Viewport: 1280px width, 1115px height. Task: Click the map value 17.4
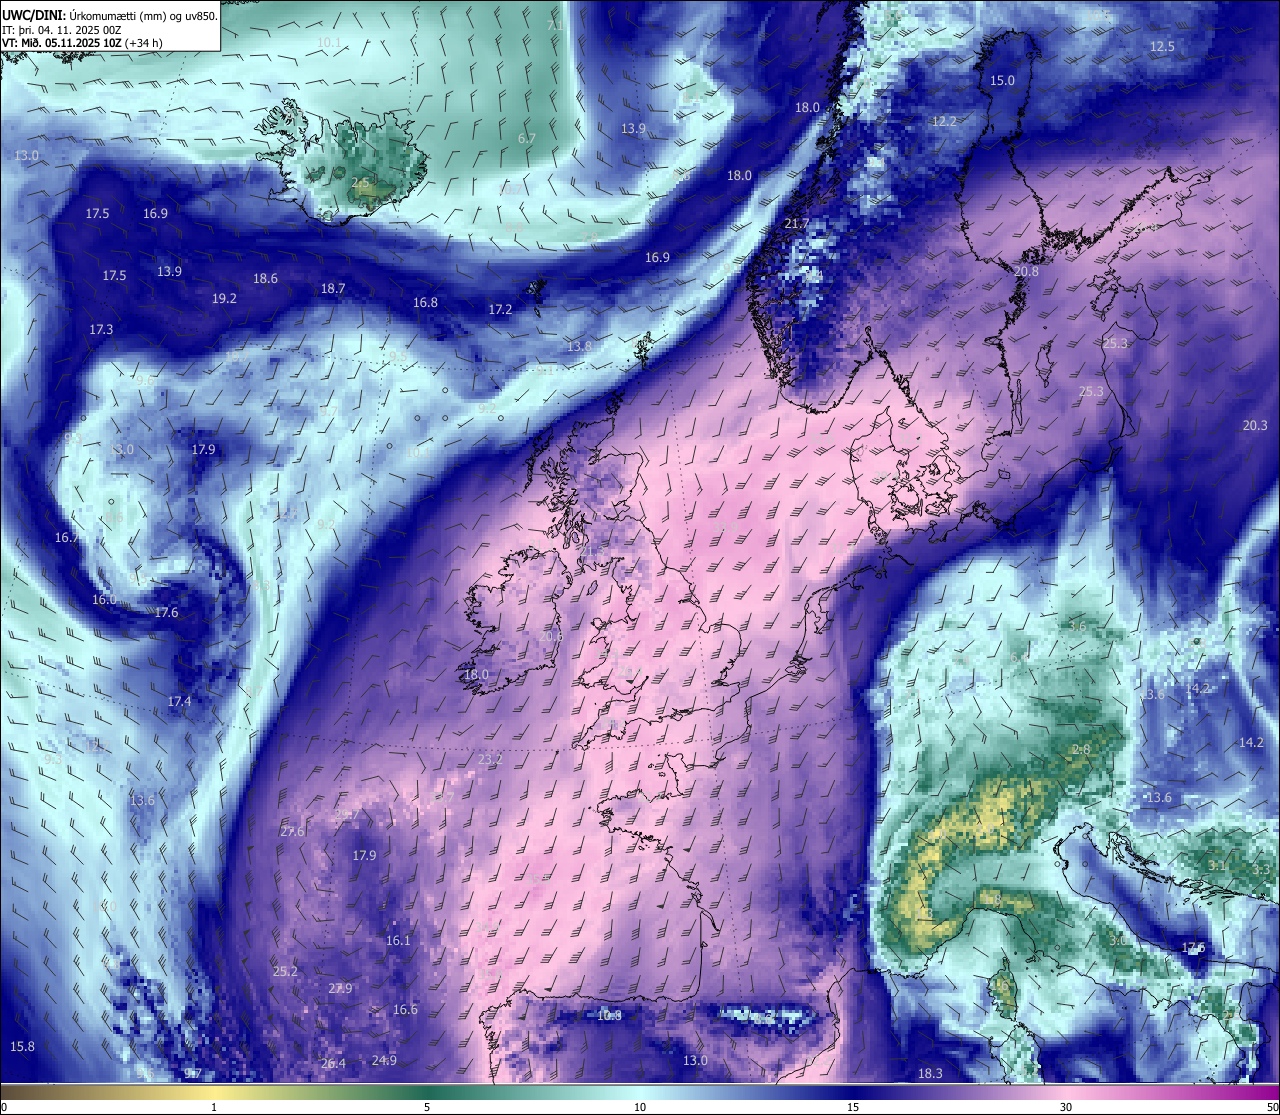click(179, 702)
